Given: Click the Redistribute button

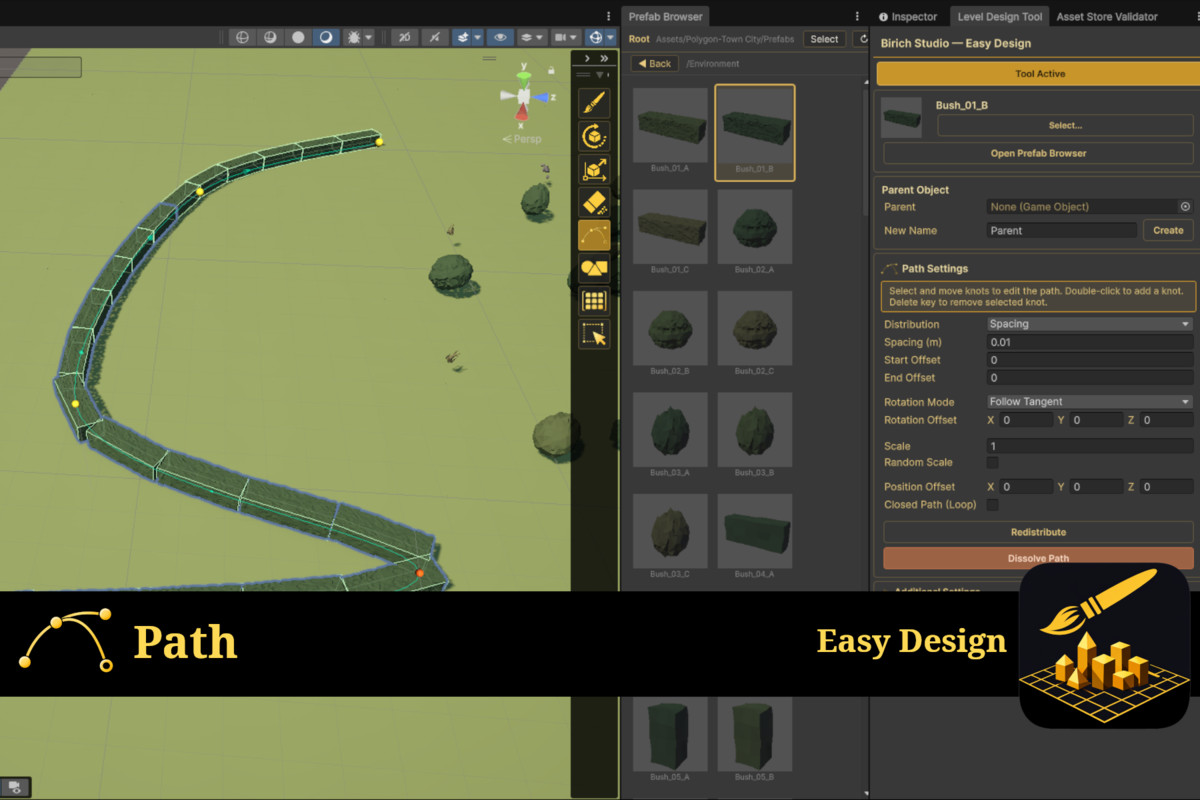Looking at the screenshot, I should pos(1038,532).
